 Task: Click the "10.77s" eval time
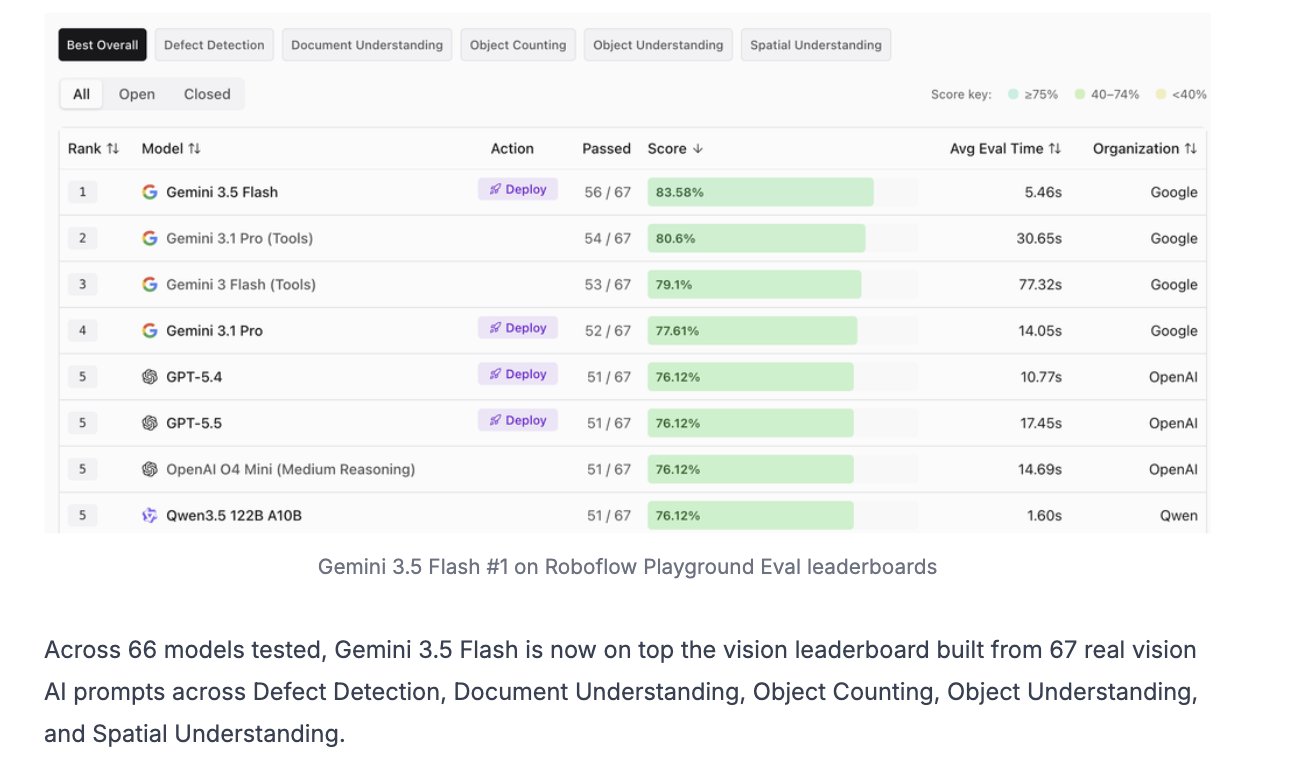[1040, 377]
